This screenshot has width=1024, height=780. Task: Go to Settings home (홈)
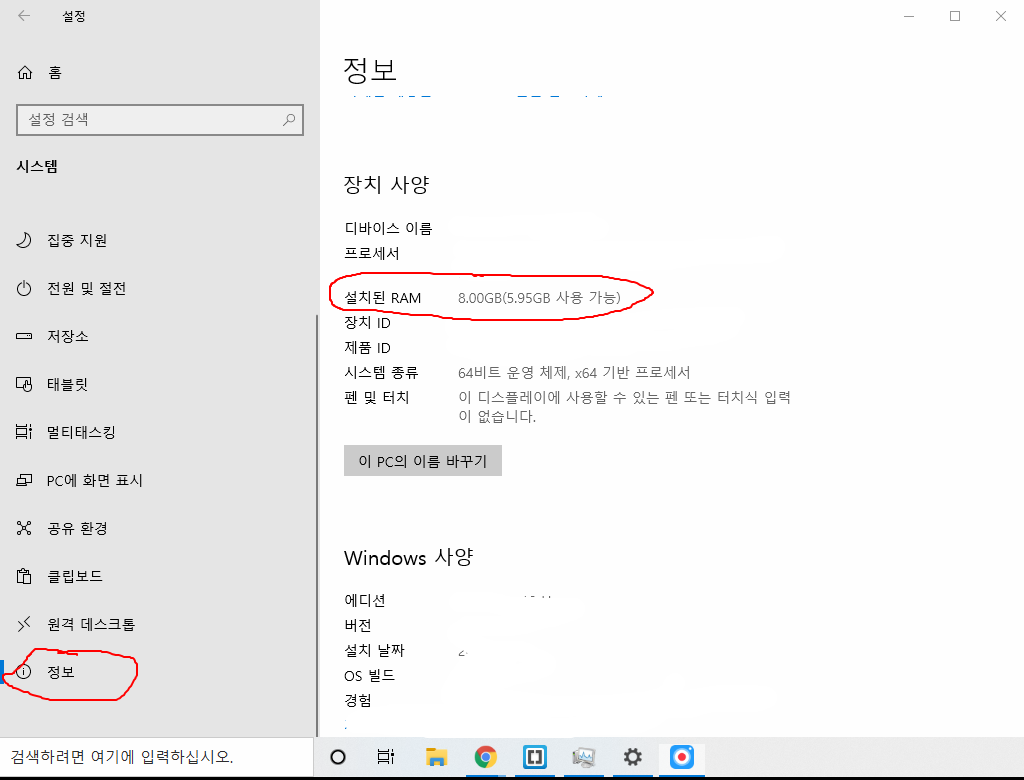coord(39,73)
